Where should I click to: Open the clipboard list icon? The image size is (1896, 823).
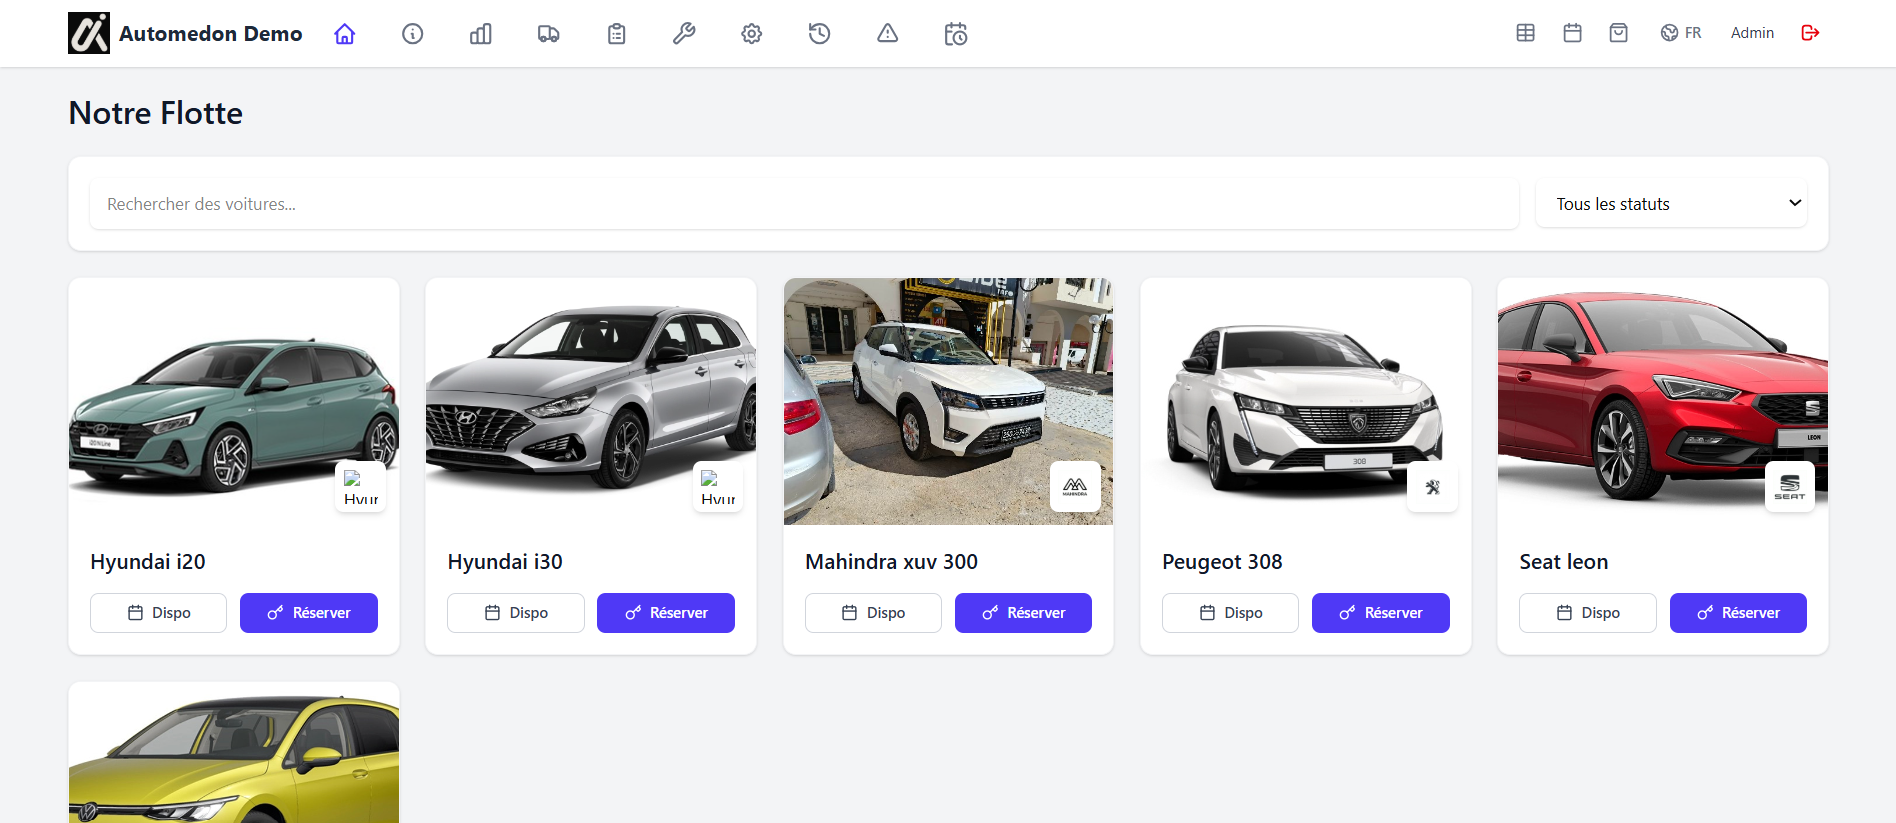pos(617,34)
